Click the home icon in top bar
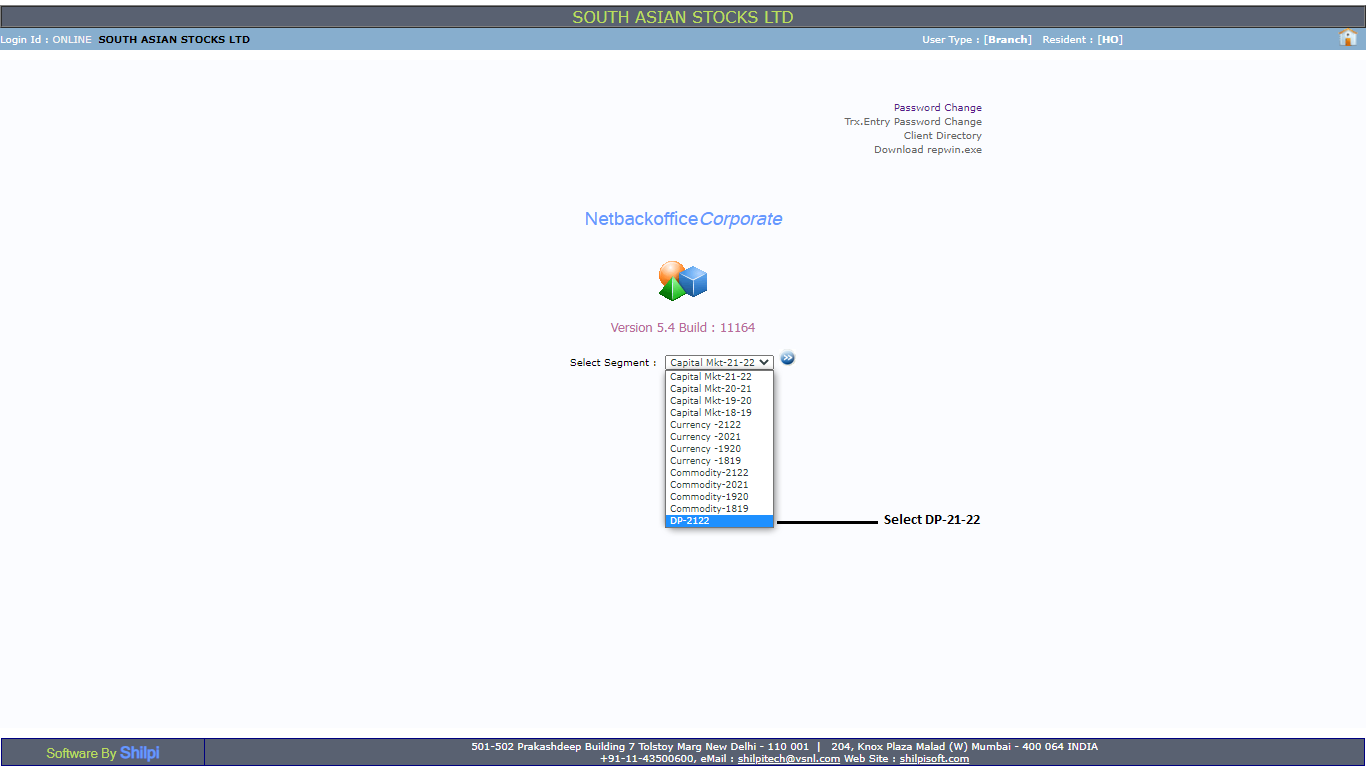1366x768 pixels. [x=1348, y=38]
